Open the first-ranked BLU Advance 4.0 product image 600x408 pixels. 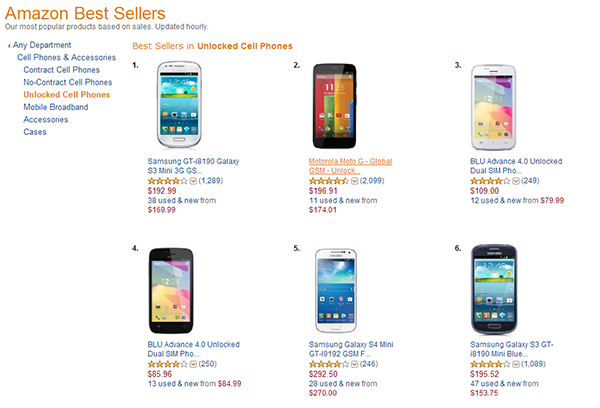500,105
